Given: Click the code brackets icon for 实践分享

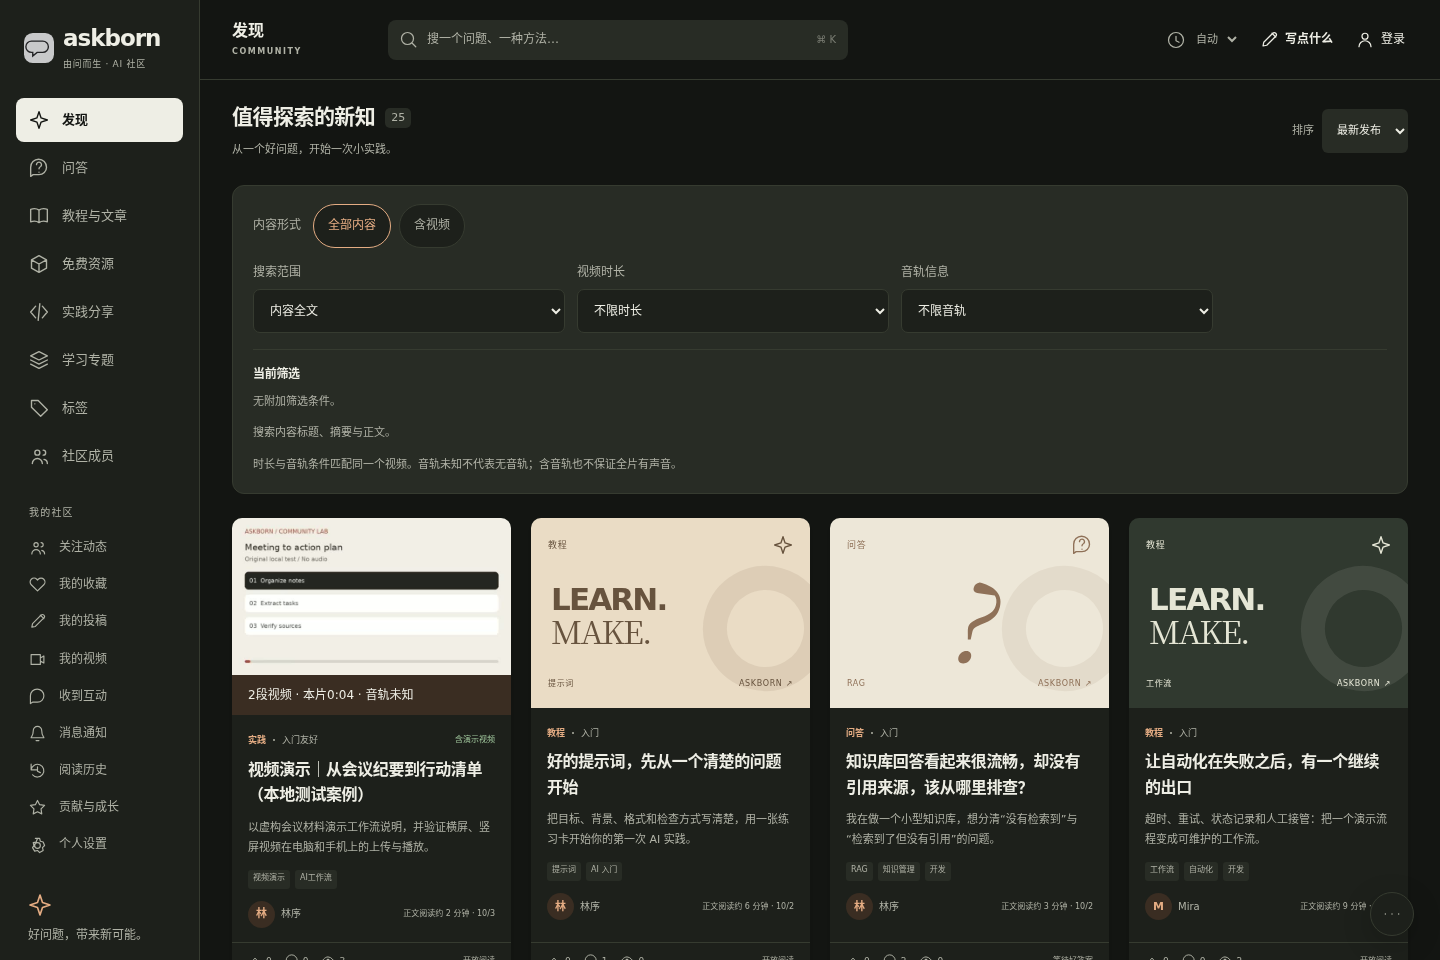Looking at the screenshot, I should [39, 312].
